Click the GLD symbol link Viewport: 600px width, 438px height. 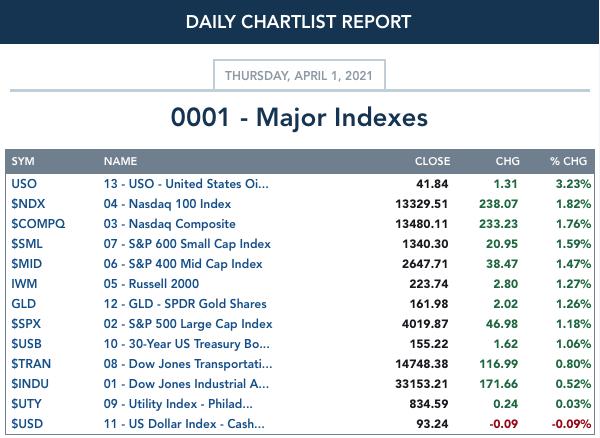(24, 304)
